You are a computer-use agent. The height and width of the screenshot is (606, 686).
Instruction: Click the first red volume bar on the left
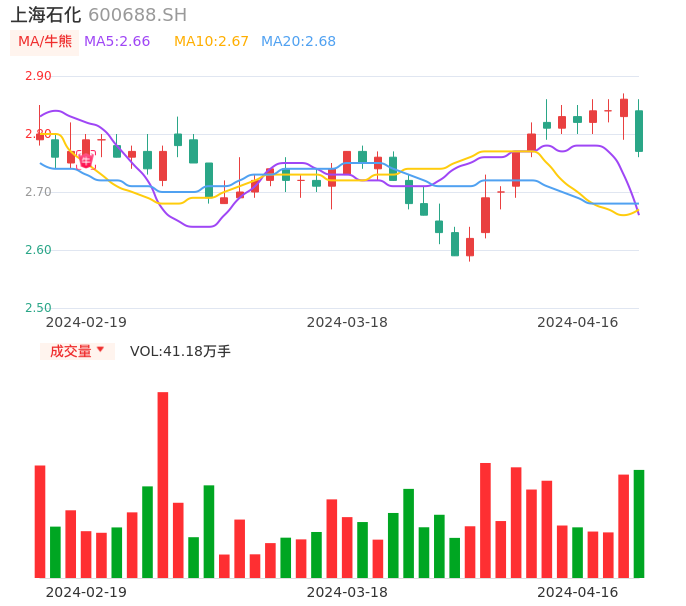click(40, 521)
